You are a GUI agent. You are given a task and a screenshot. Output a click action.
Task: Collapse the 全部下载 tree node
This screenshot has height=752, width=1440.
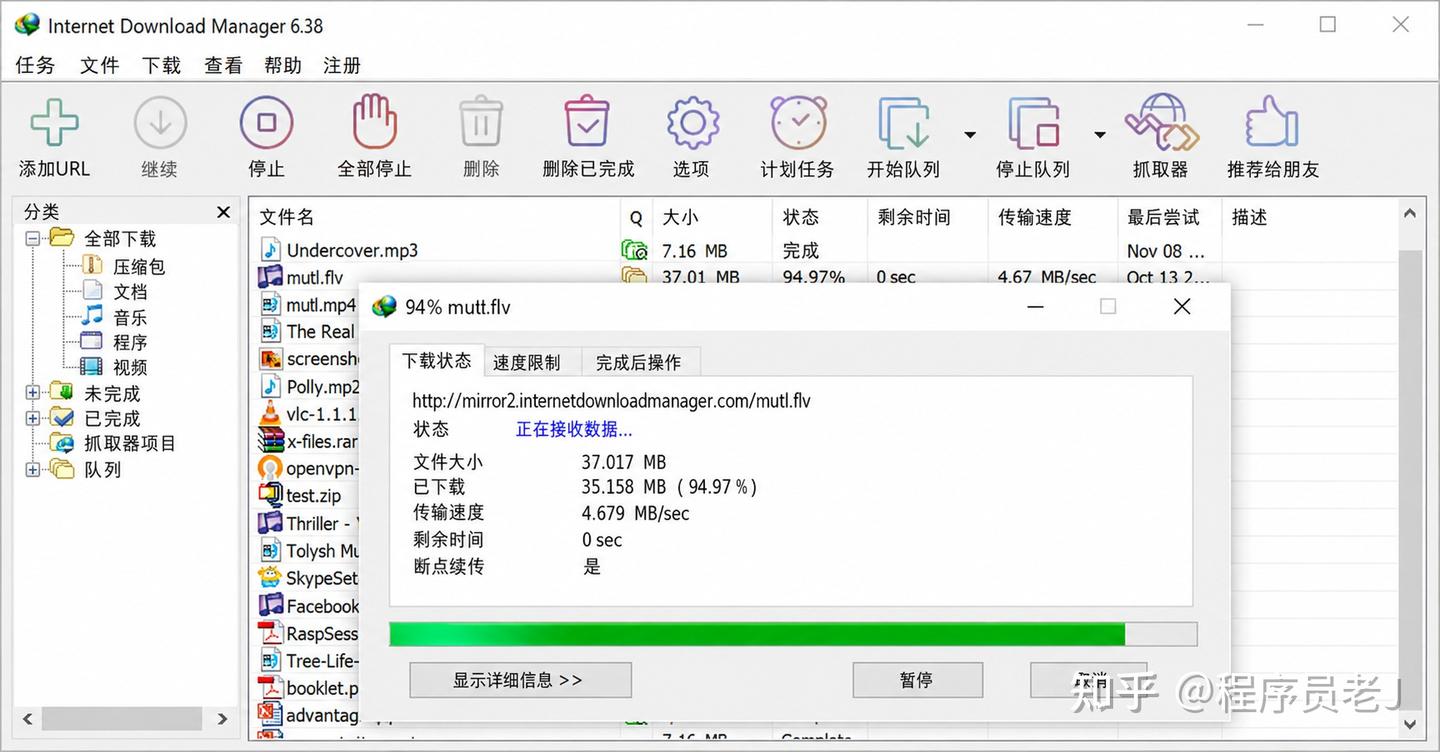[x=33, y=239]
